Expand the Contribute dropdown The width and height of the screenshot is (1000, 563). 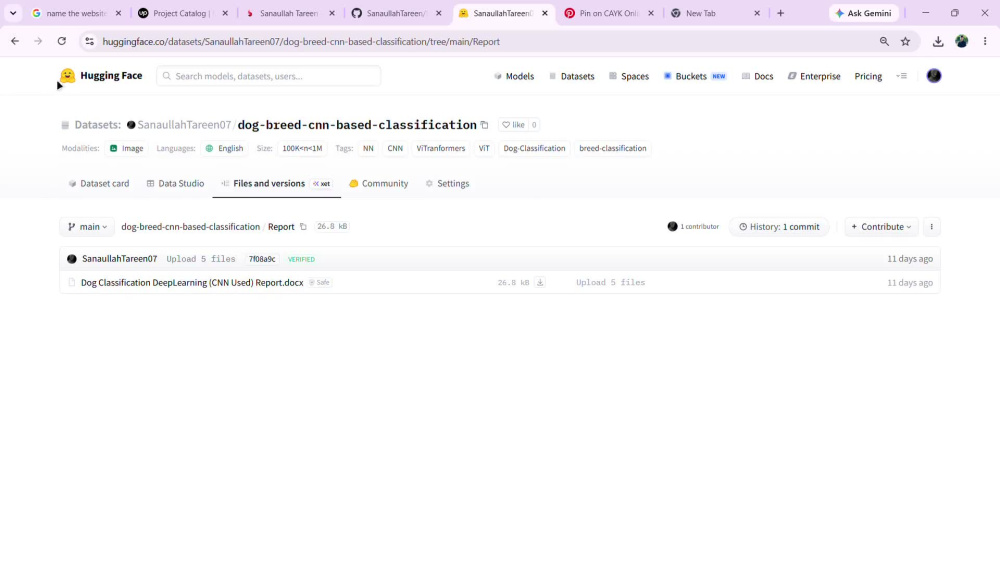point(881,226)
